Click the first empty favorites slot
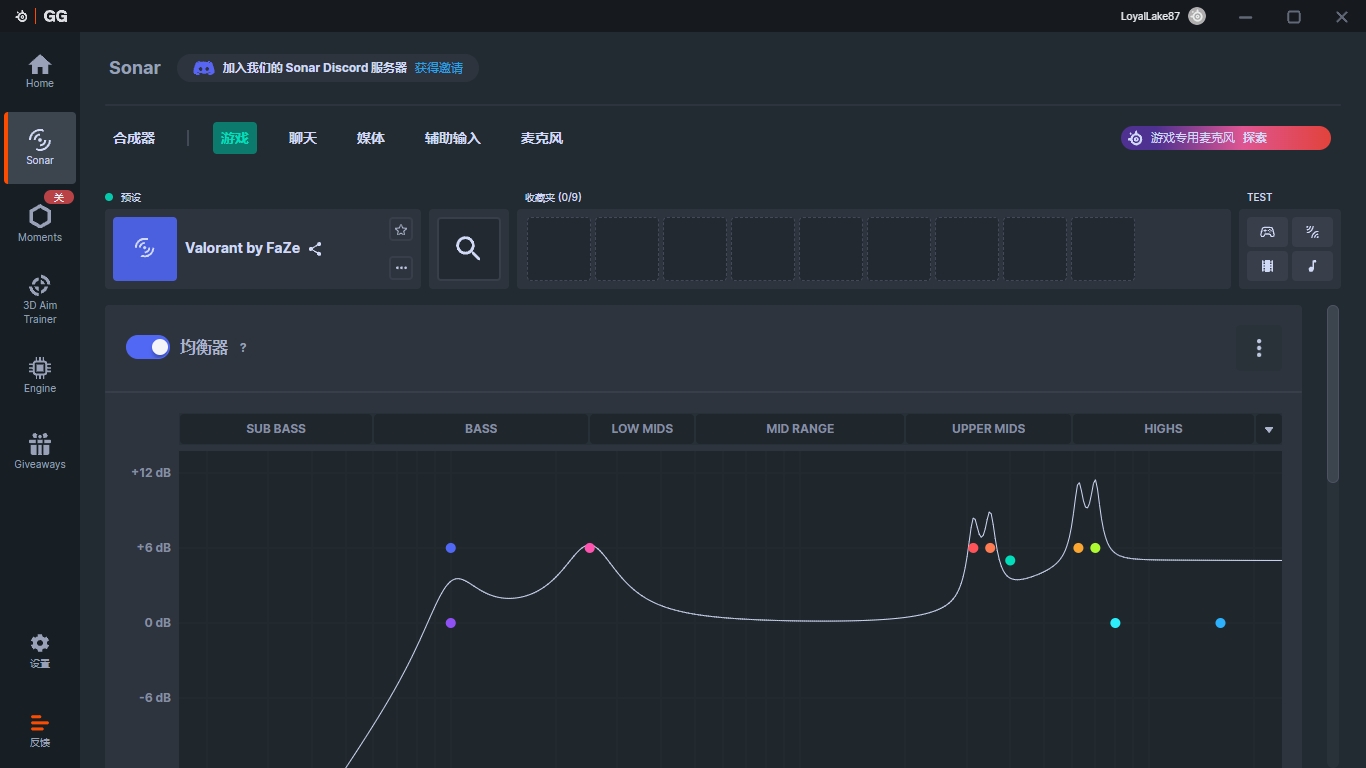1366x768 pixels. (559, 249)
